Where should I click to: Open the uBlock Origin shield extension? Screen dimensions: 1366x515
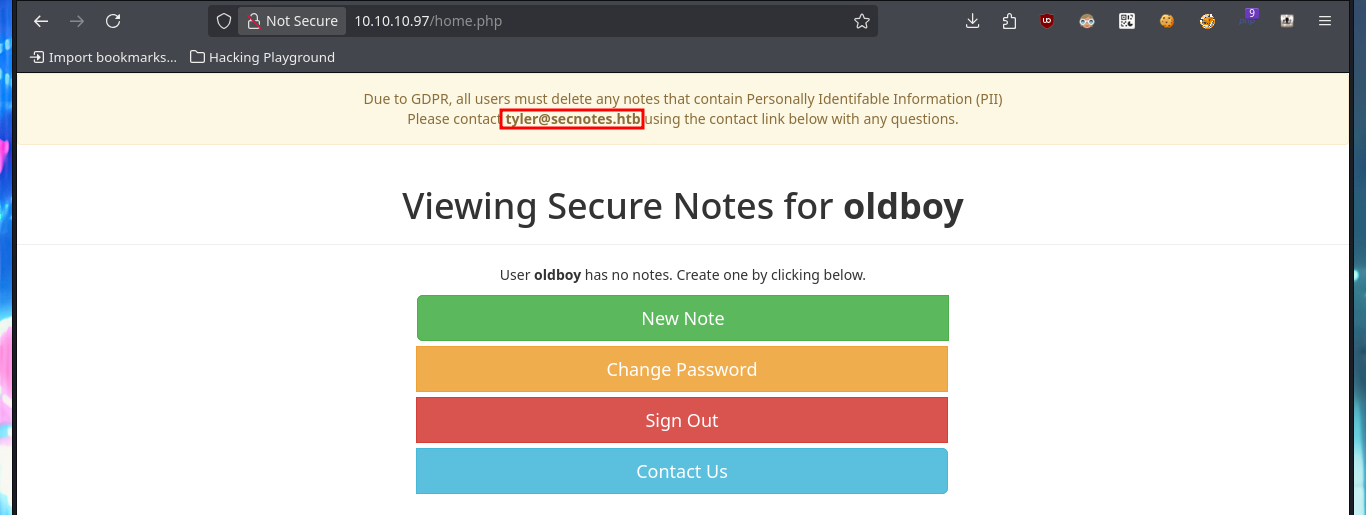point(1047,21)
